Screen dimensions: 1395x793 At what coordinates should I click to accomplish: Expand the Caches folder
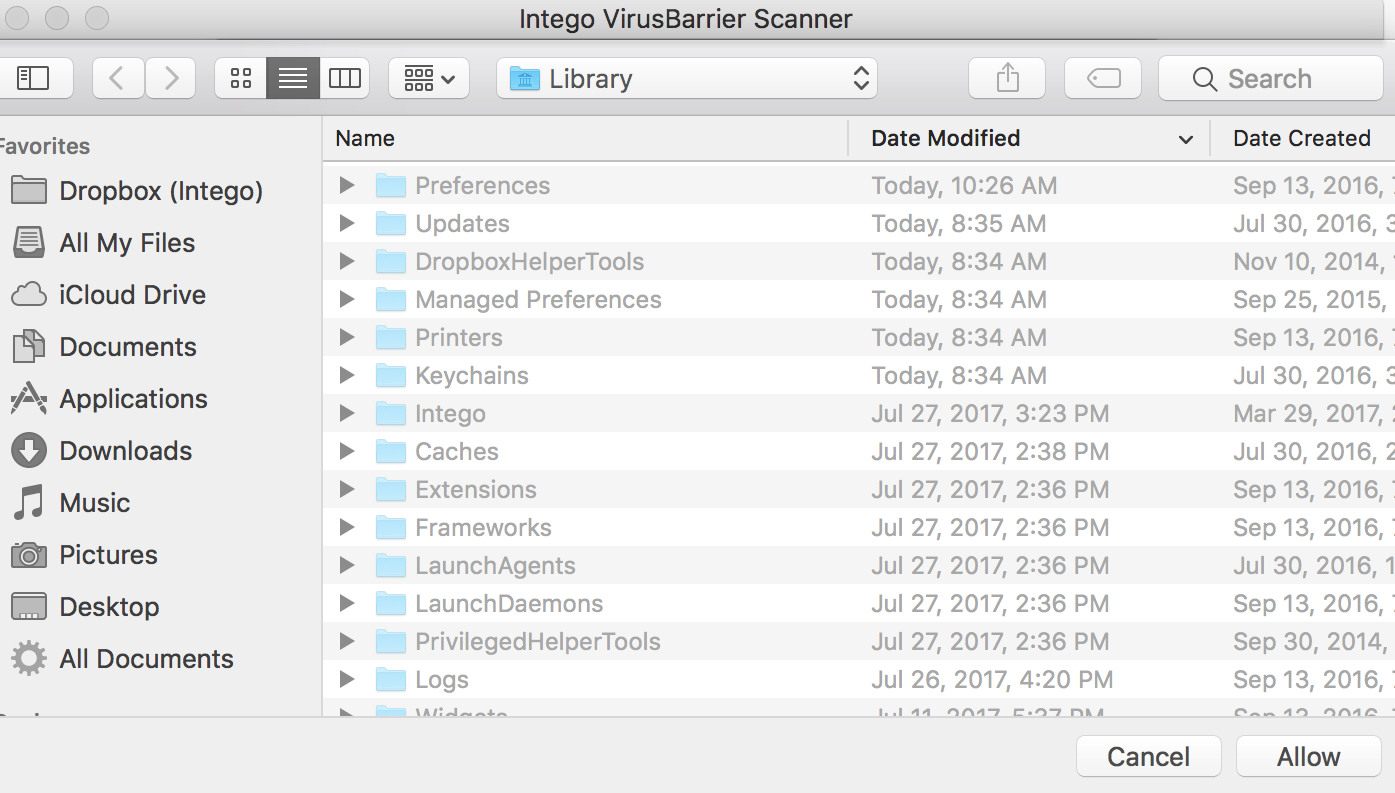click(x=347, y=451)
